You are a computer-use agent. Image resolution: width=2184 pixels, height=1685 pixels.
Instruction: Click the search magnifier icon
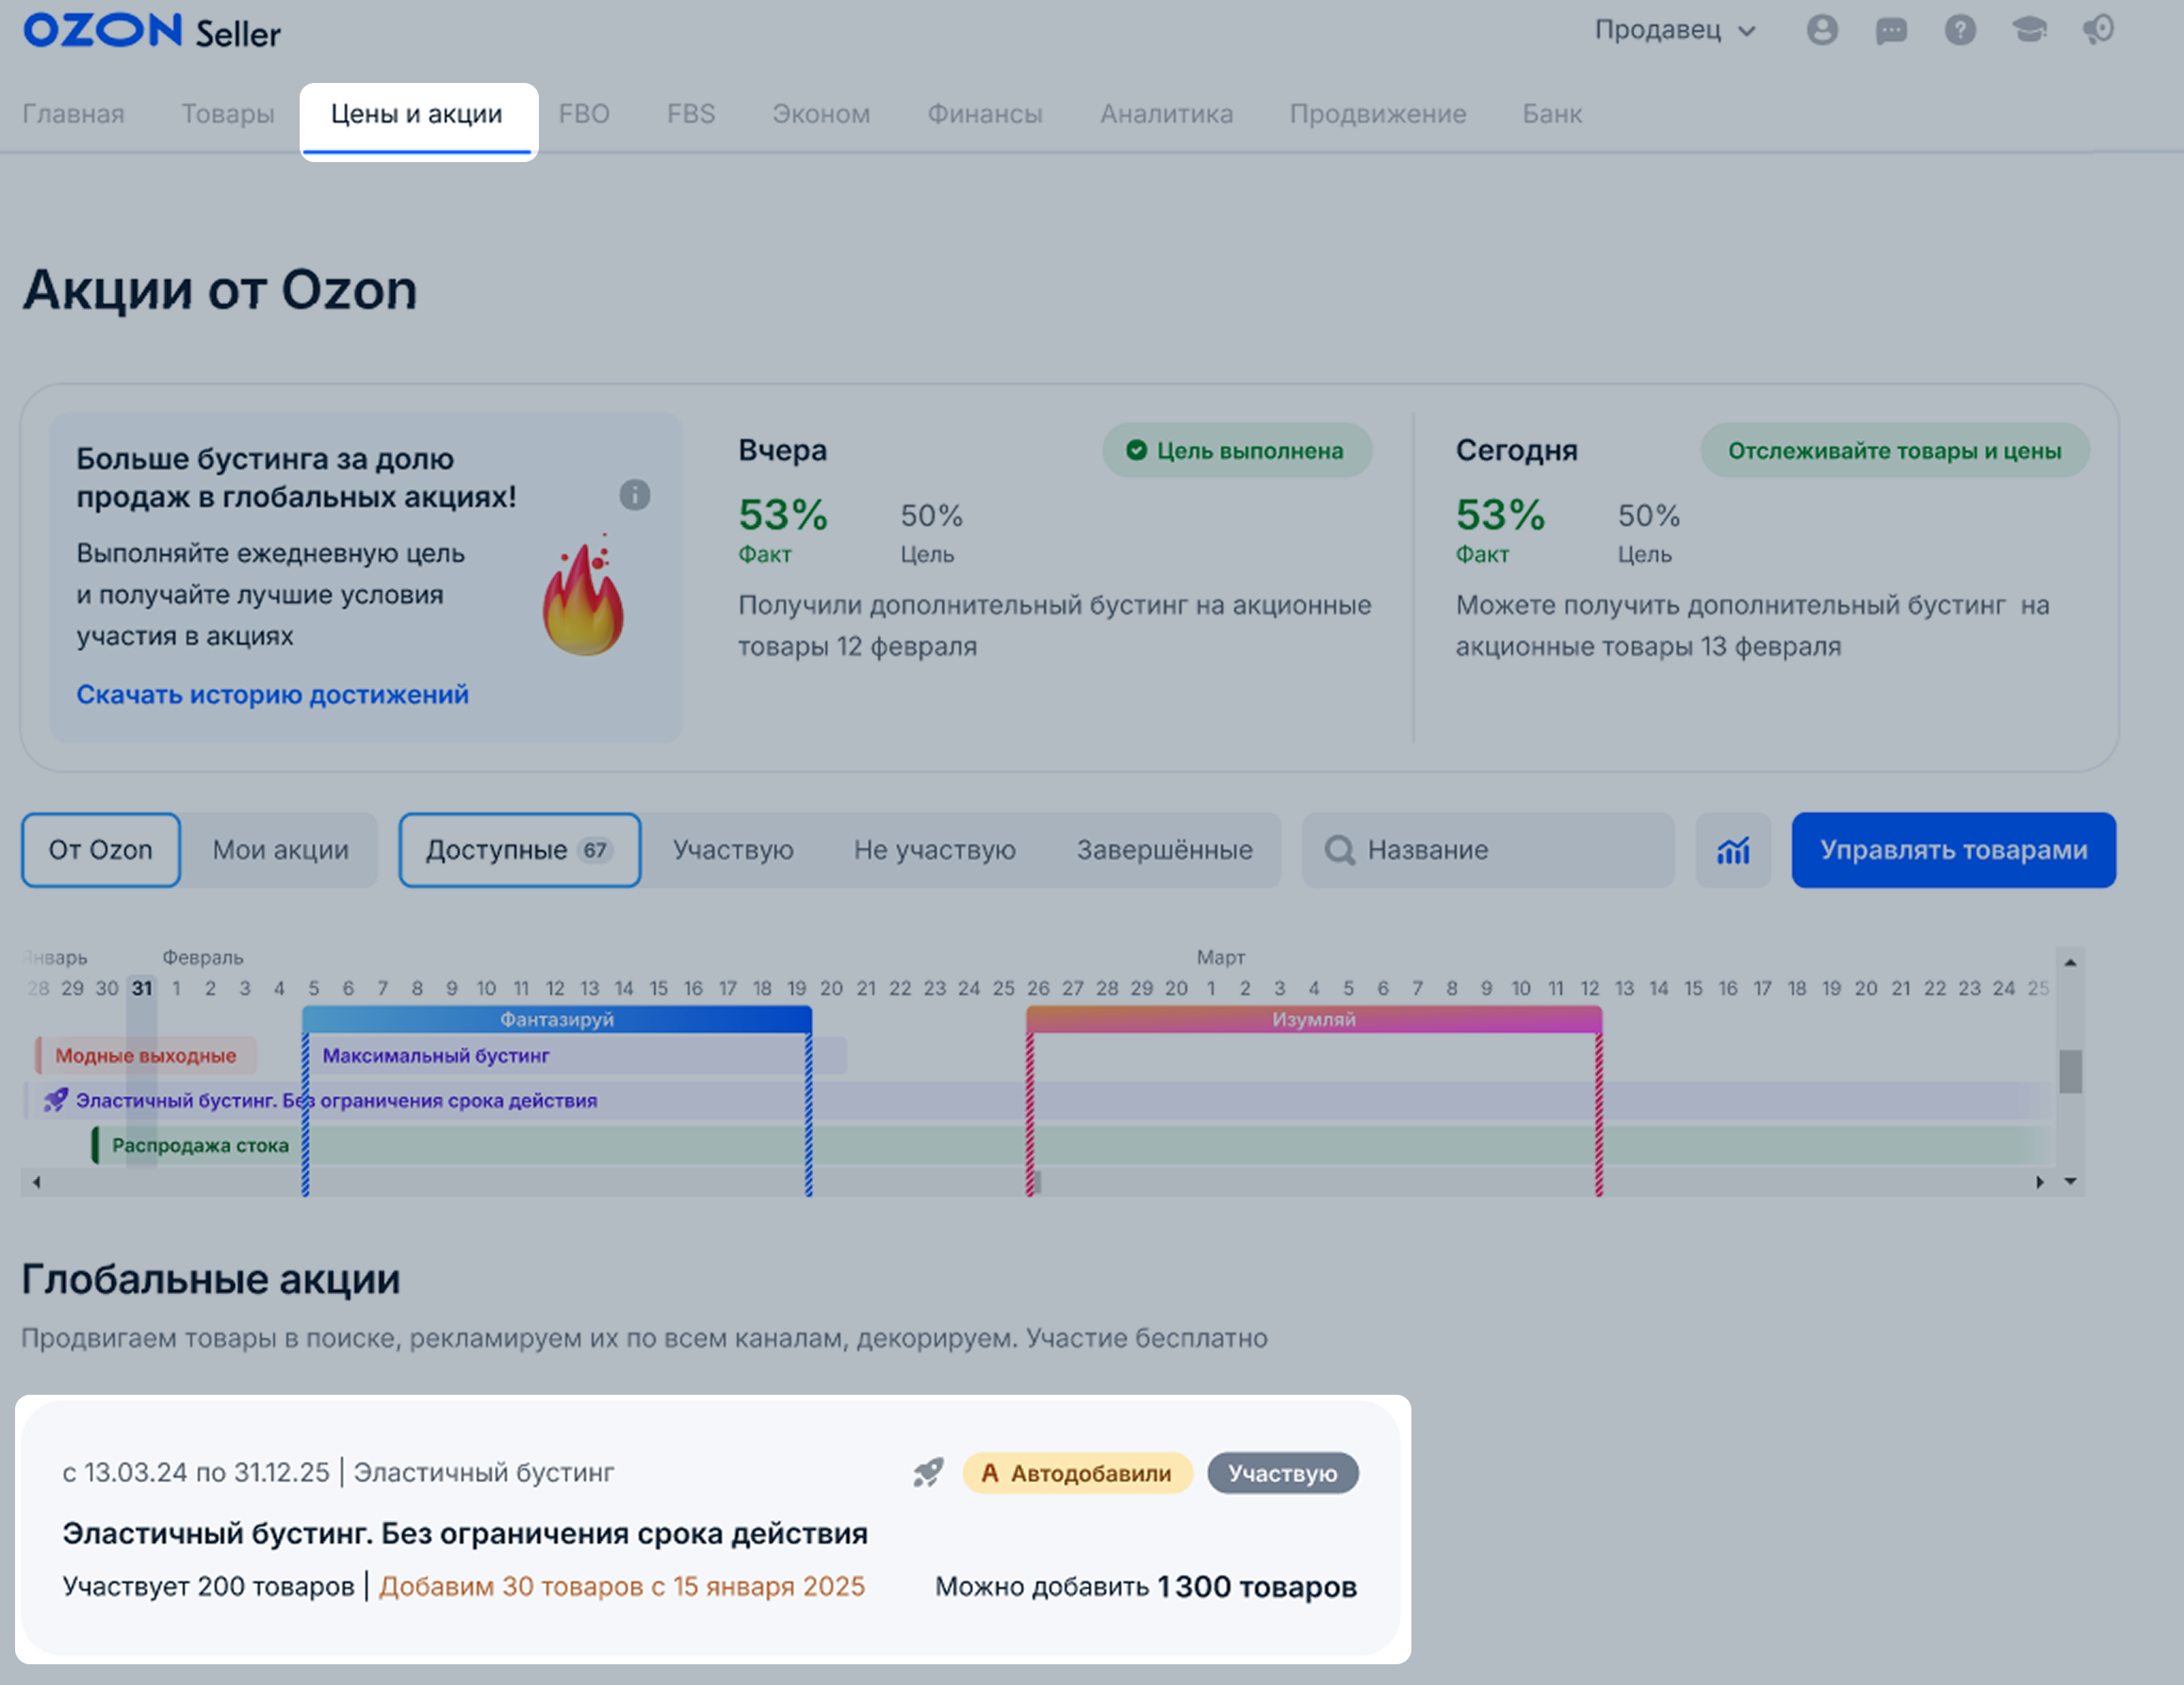[x=1339, y=850]
